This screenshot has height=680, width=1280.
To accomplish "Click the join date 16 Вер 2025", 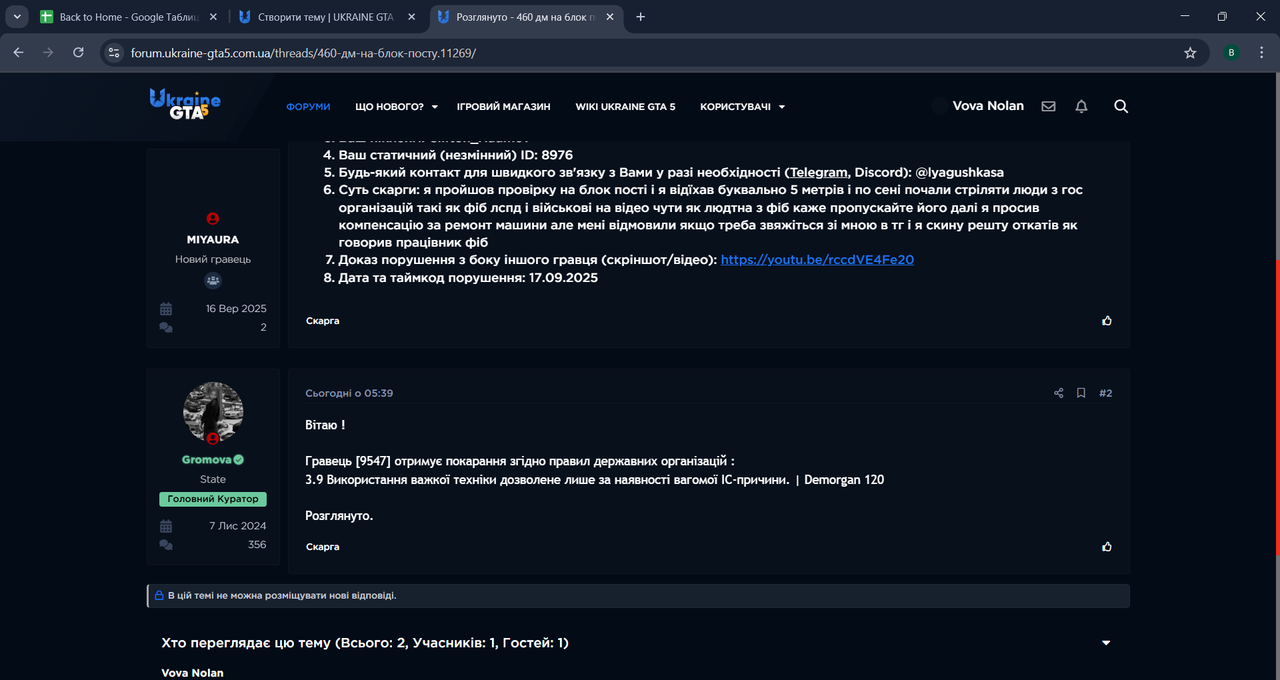I will coord(236,308).
